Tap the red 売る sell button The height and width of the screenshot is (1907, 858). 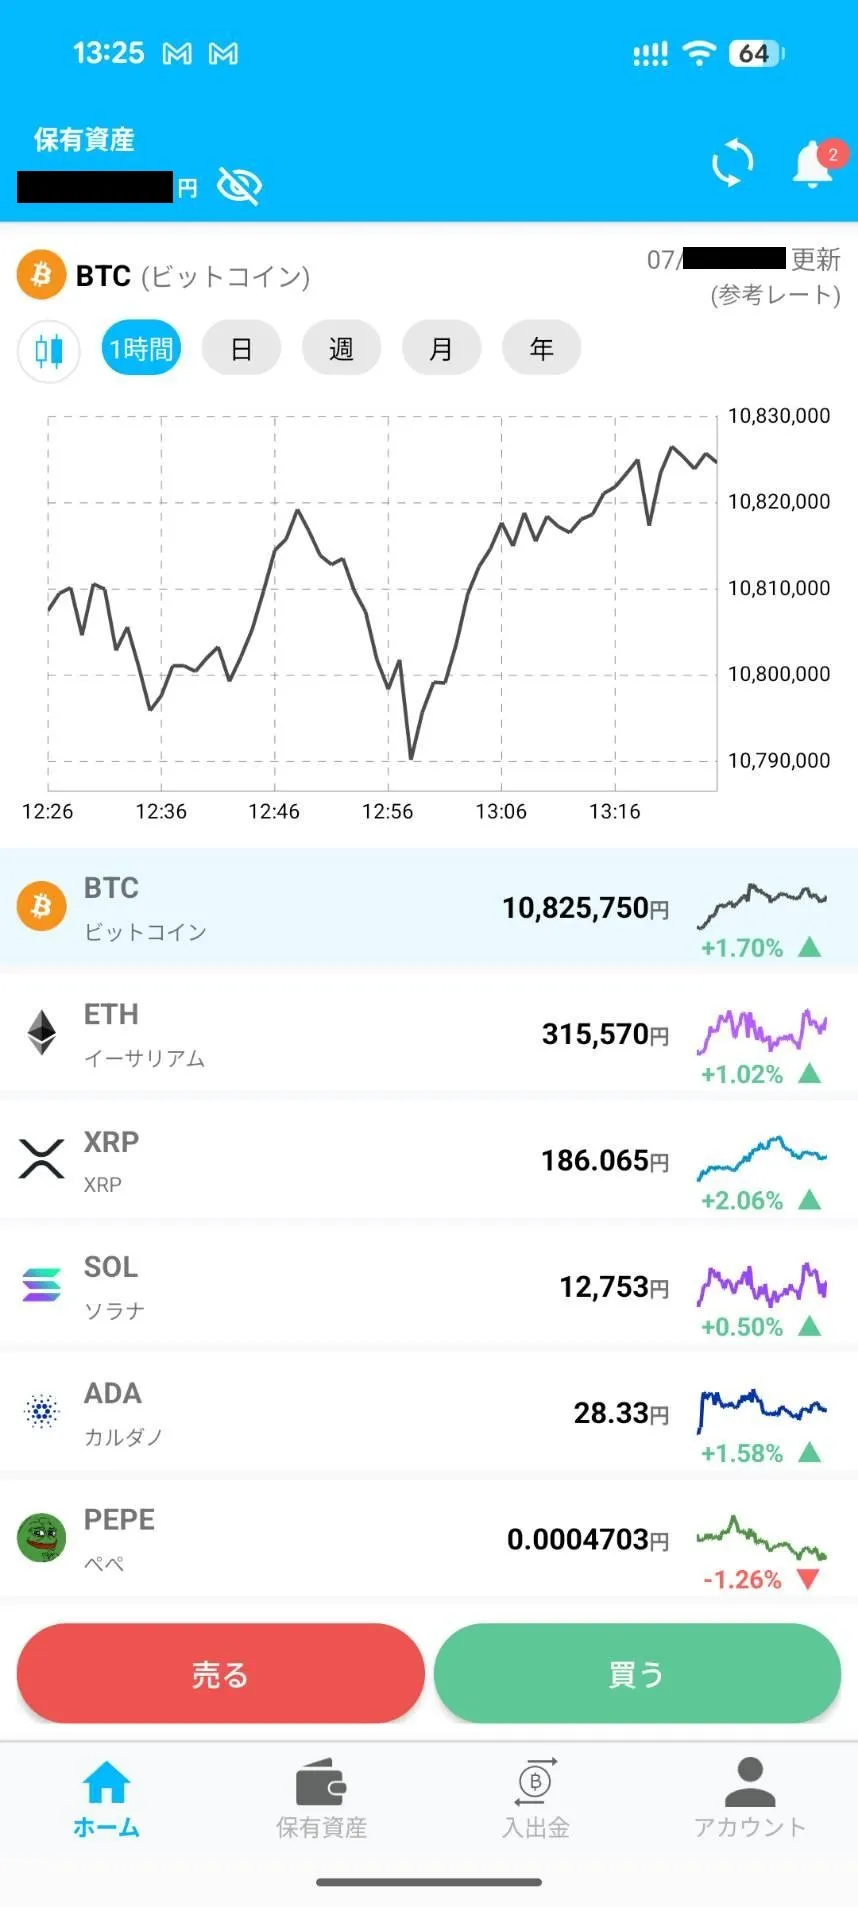[x=221, y=1673]
